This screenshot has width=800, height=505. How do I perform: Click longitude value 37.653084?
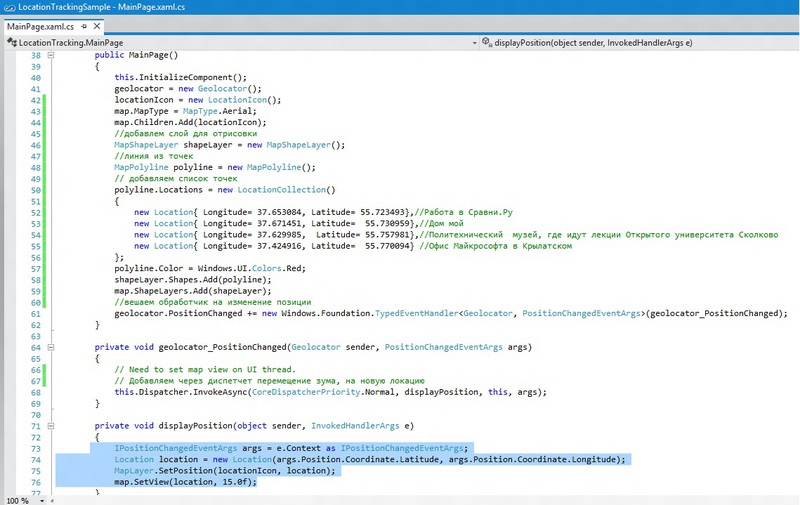[x=279, y=212]
